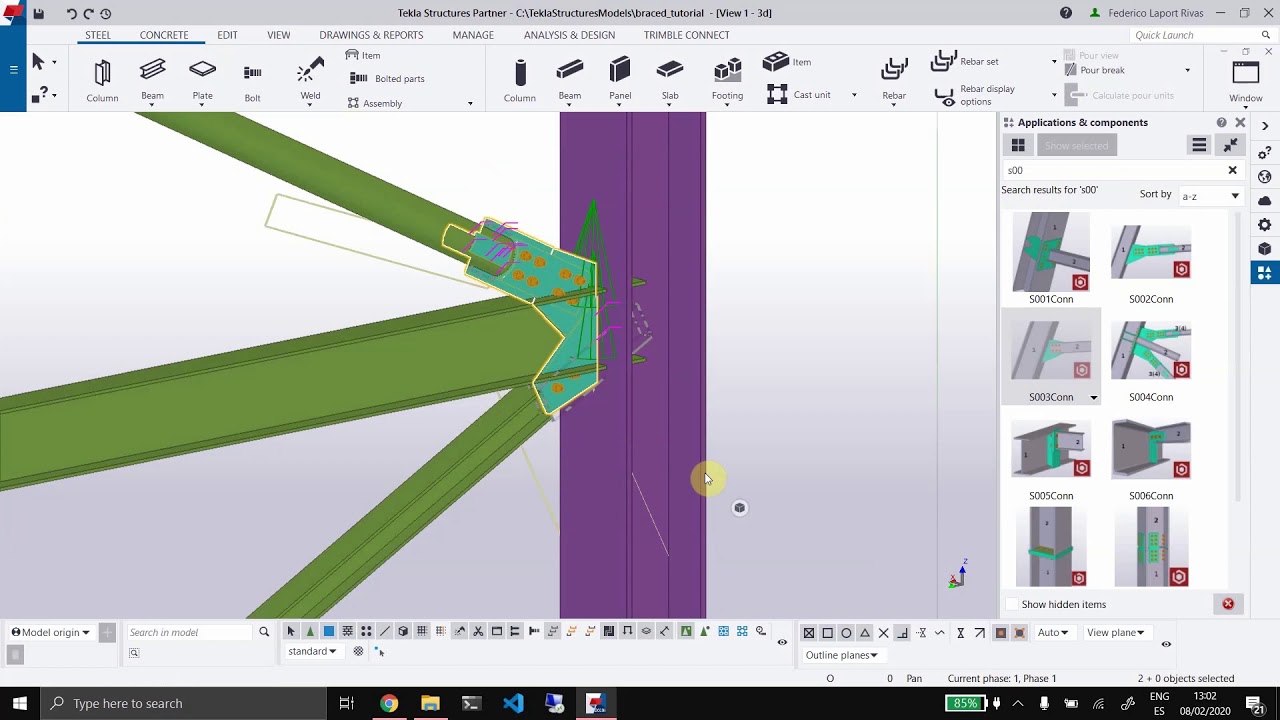Click the Bolted parts button
Viewport: 1280px width, 720px height.
(388, 78)
